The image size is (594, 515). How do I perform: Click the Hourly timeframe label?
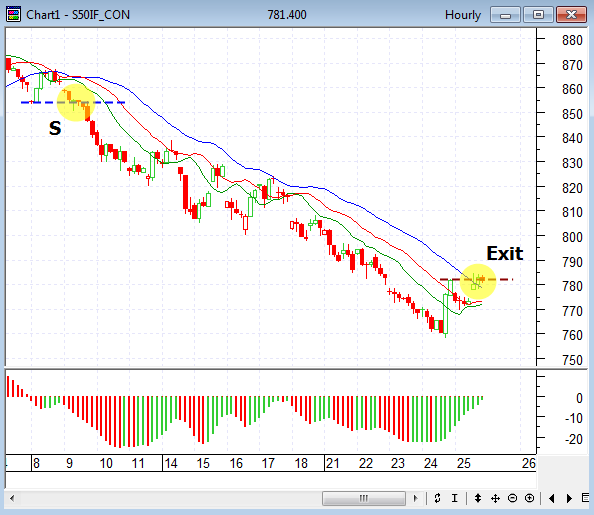point(463,15)
